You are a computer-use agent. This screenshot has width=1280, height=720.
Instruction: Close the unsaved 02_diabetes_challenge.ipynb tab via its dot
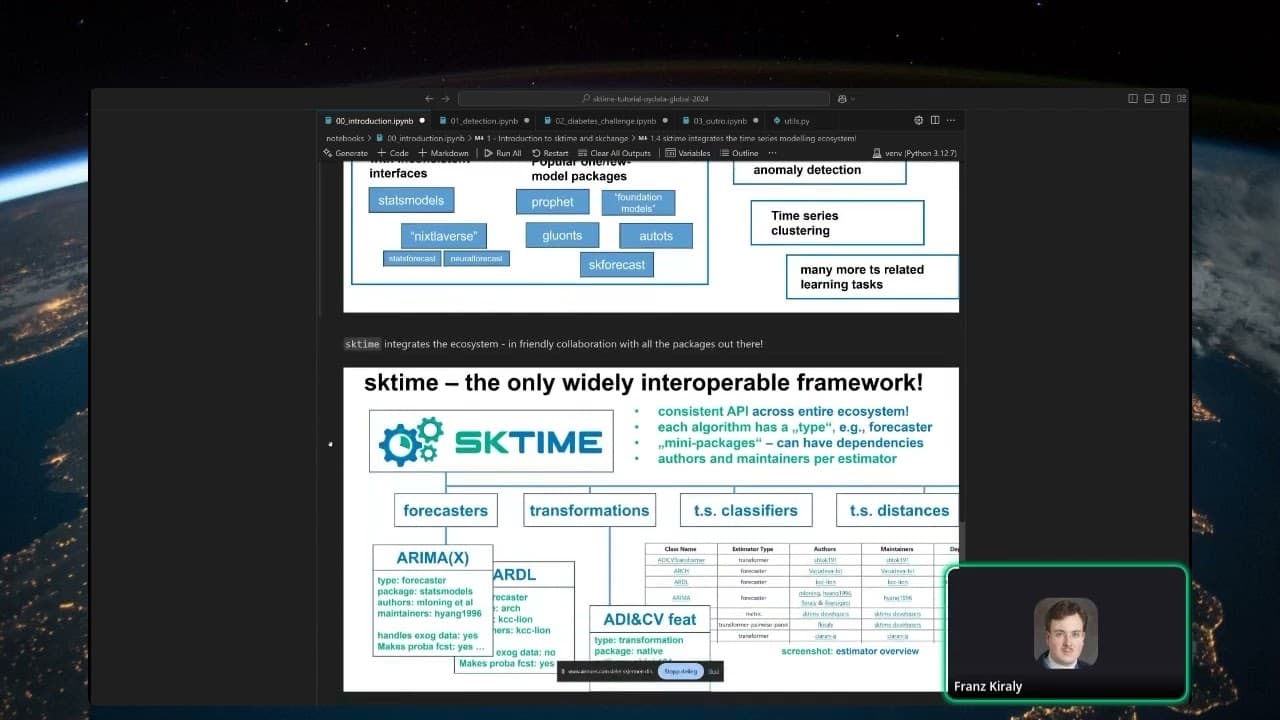666,121
